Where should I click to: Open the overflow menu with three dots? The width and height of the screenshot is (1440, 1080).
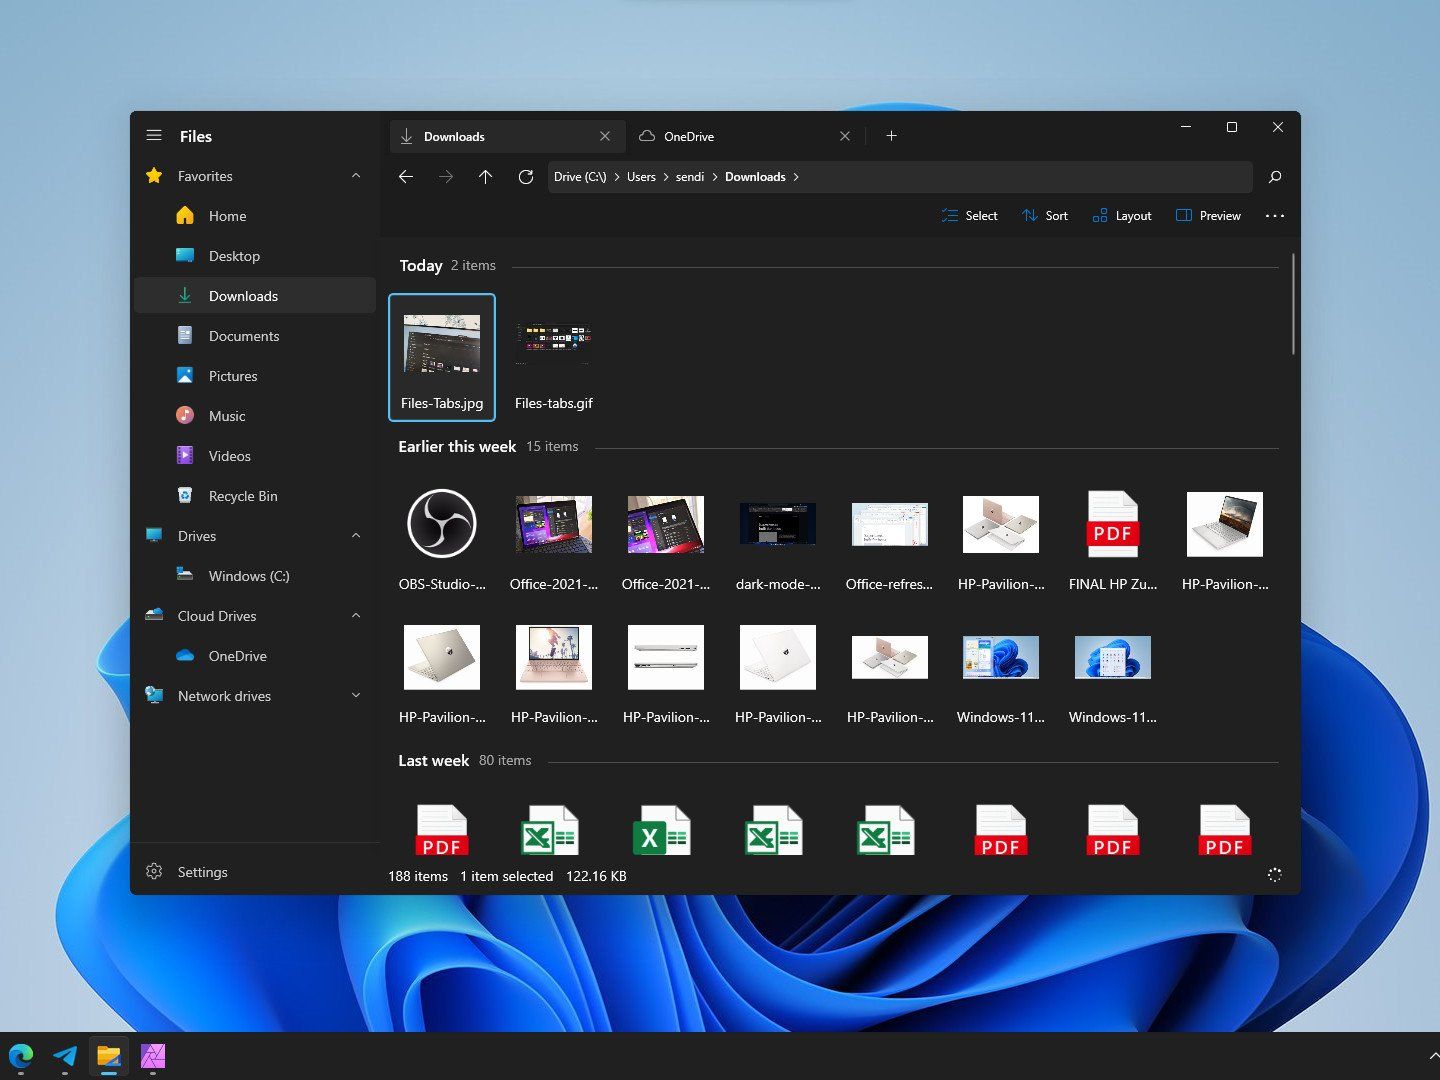click(1275, 215)
